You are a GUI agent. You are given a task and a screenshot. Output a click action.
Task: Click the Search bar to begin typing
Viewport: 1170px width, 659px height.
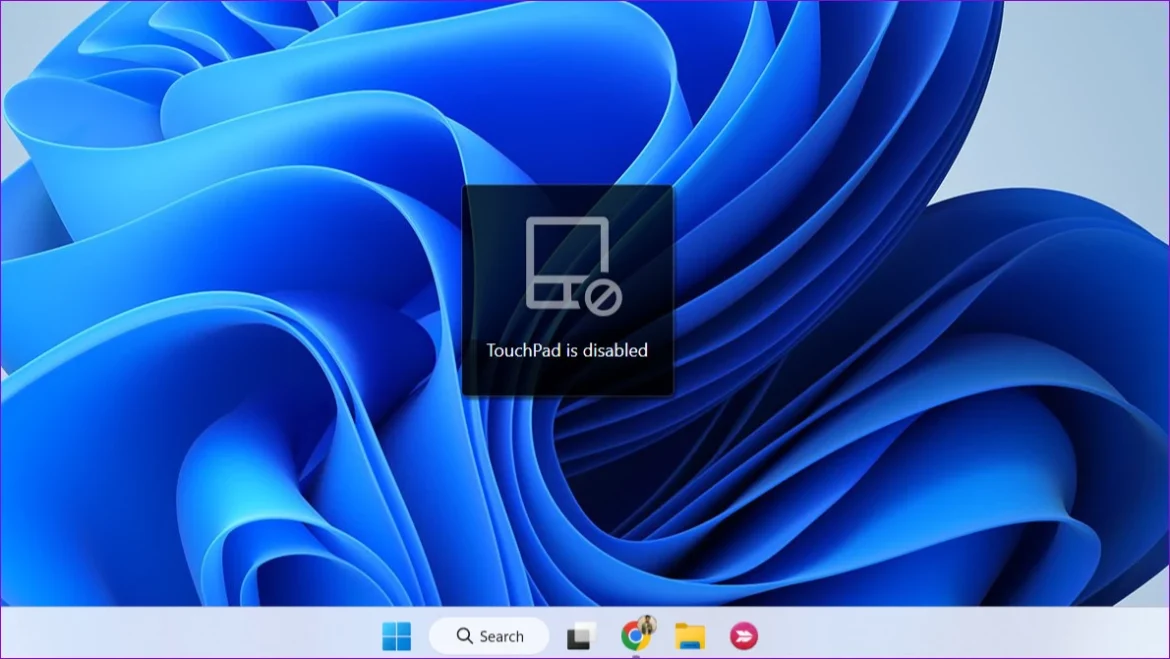pyautogui.click(x=490, y=636)
